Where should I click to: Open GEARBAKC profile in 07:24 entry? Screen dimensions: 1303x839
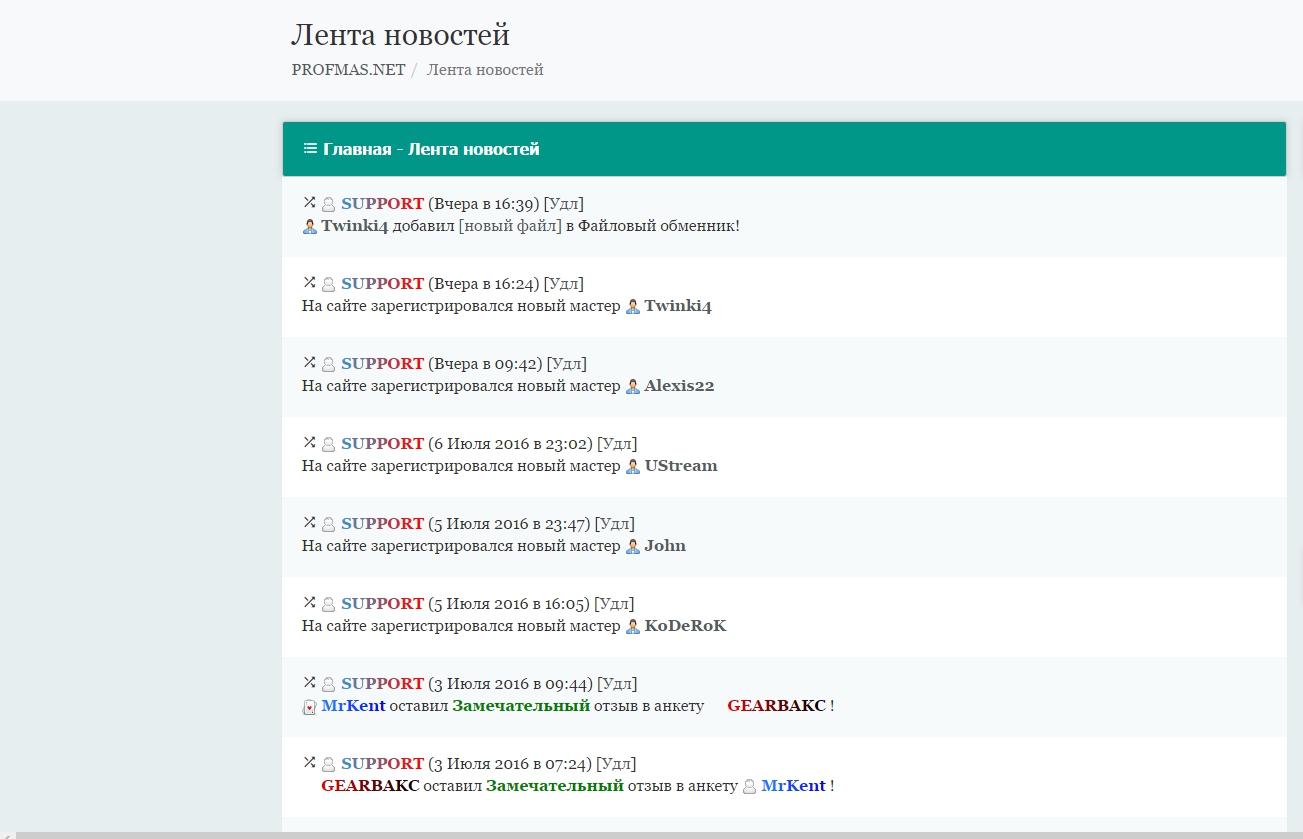pyautogui.click(x=370, y=786)
